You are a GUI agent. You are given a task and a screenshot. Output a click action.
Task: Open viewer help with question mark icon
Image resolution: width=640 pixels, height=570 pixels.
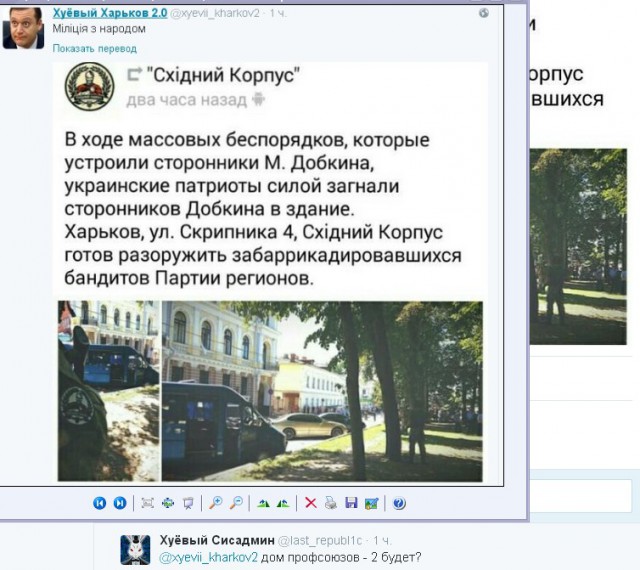[399, 503]
